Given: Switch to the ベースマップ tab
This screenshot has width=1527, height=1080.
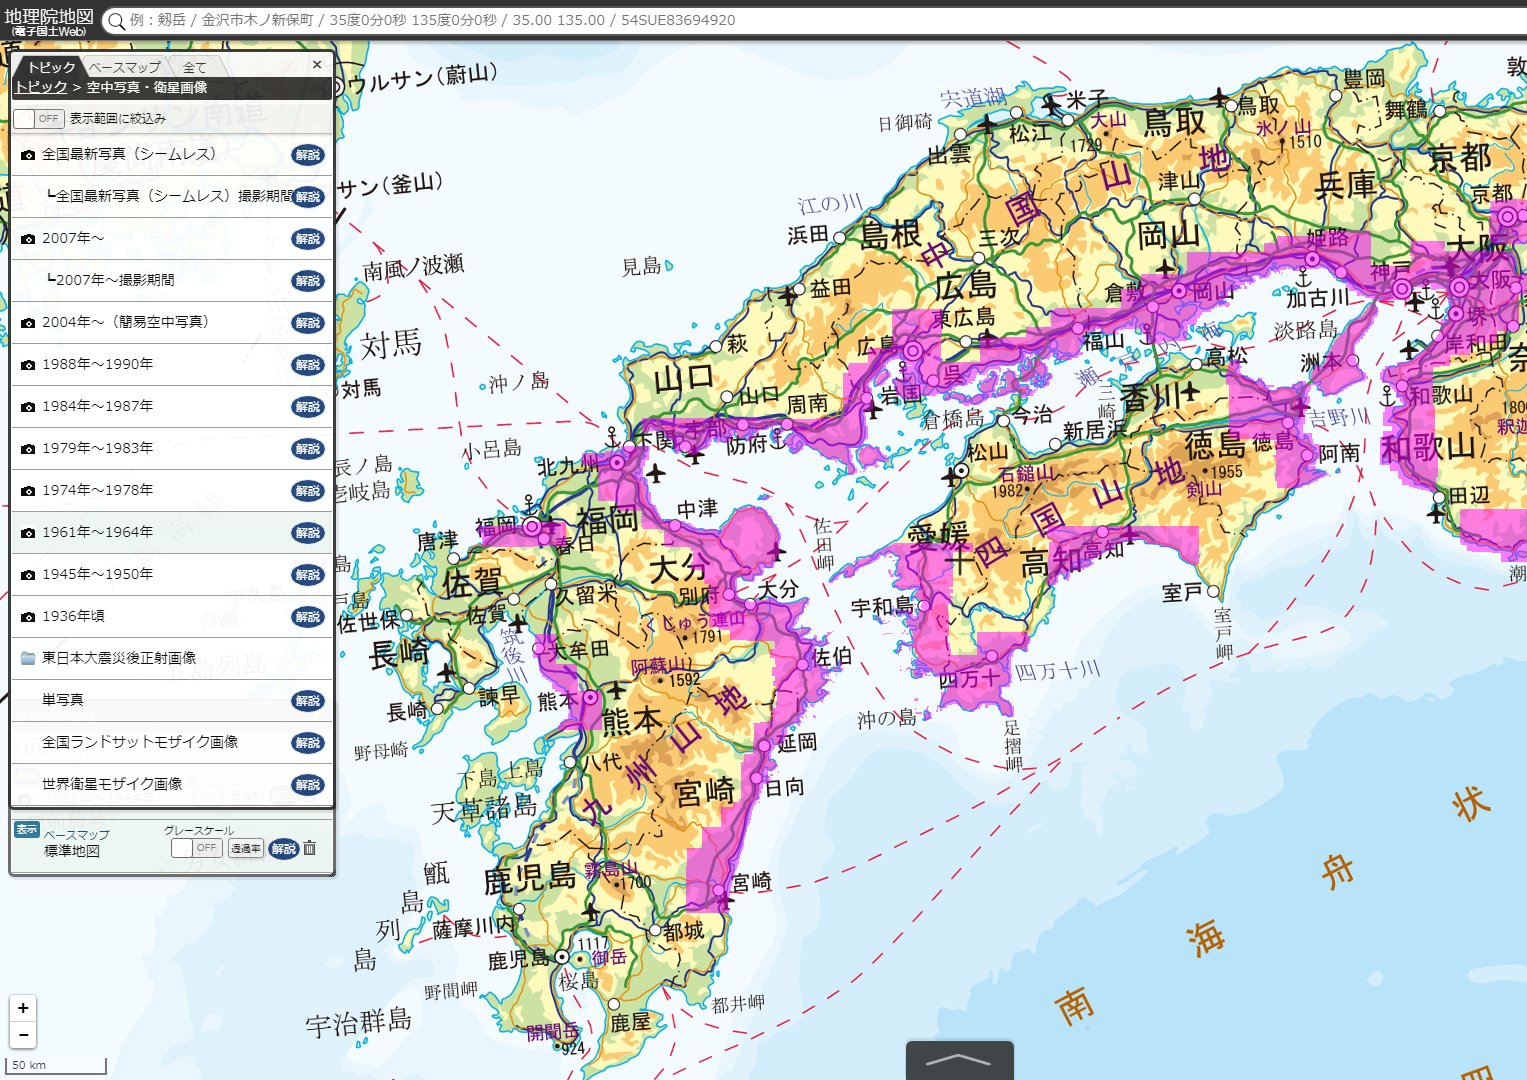Looking at the screenshot, I should [124, 67].
